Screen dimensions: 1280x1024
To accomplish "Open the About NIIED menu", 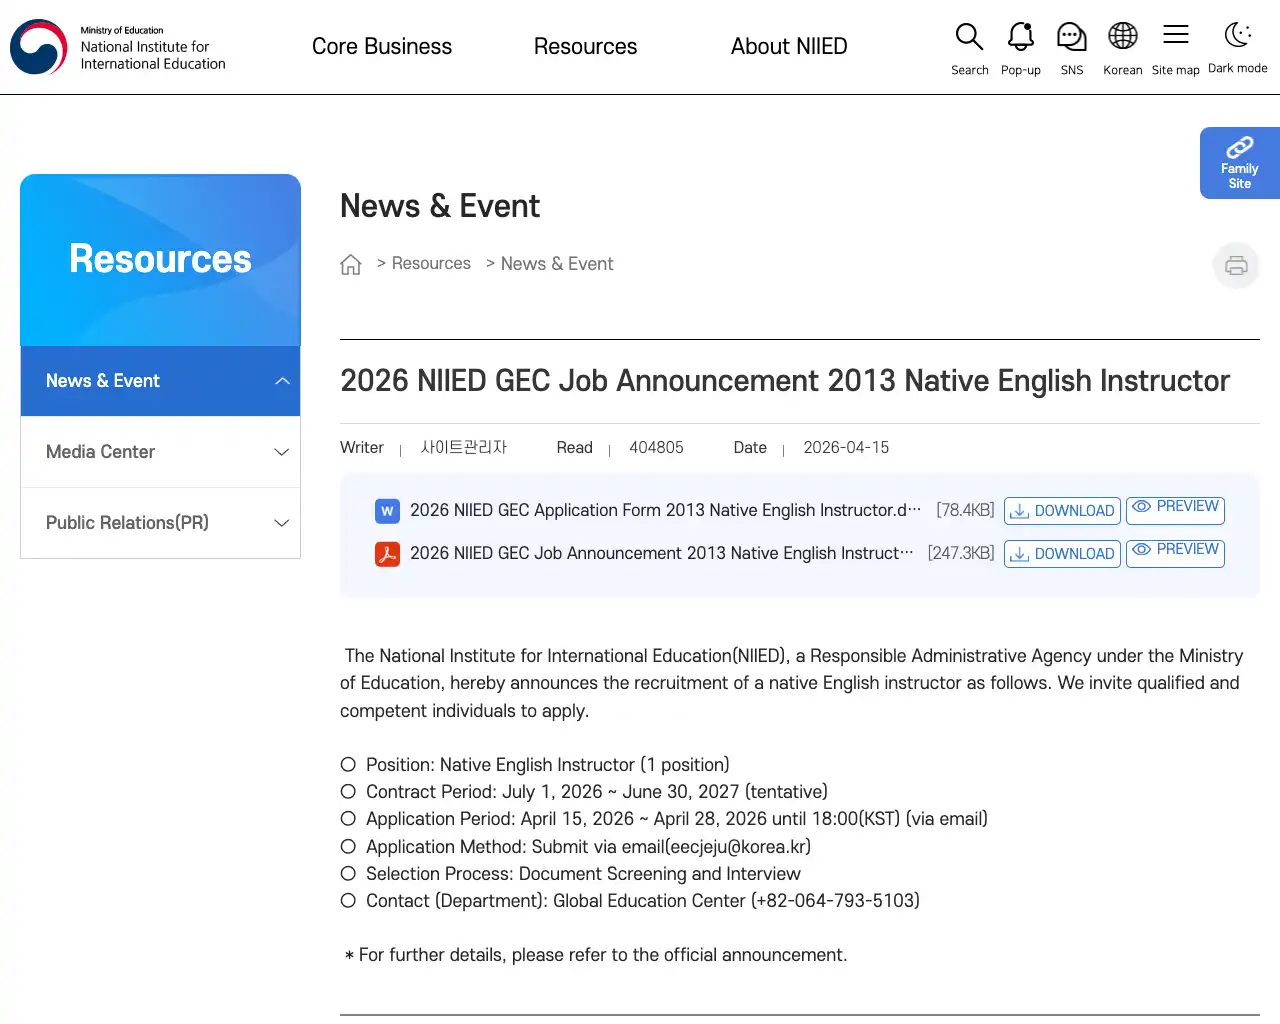I will point(789,47).
